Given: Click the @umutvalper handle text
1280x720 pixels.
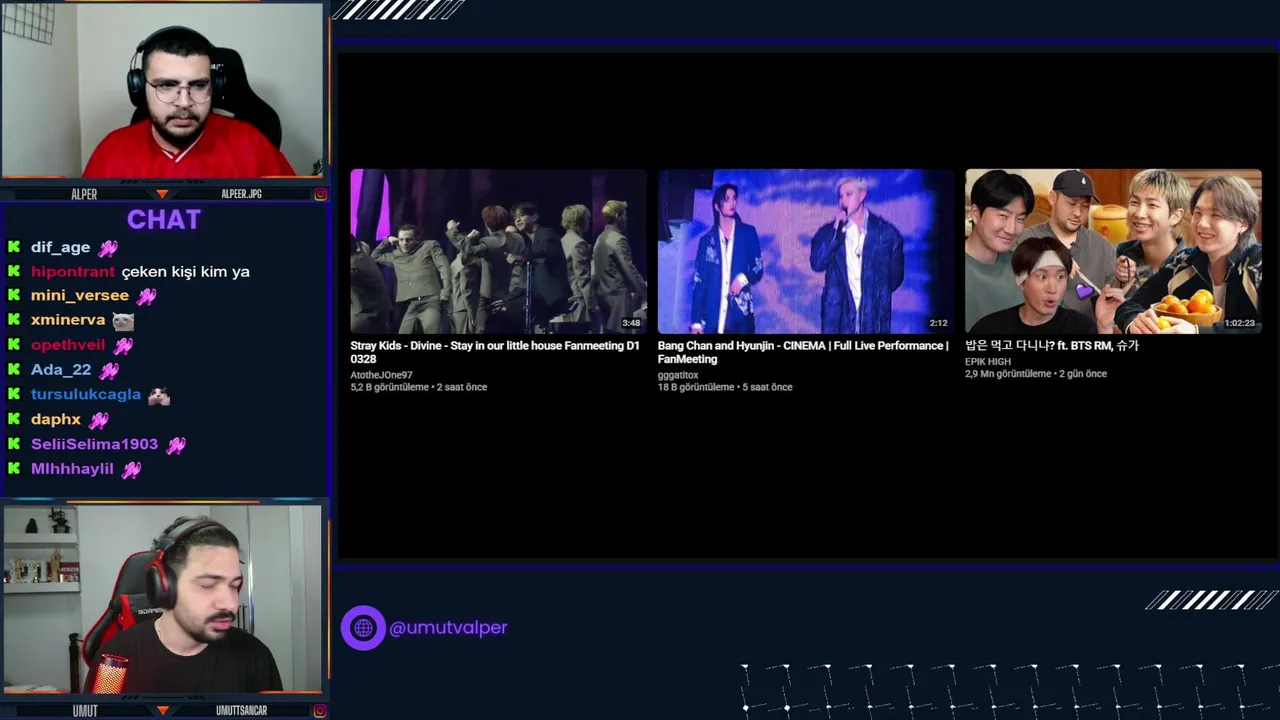Looking at the screenshot, I should coord(448,628).
